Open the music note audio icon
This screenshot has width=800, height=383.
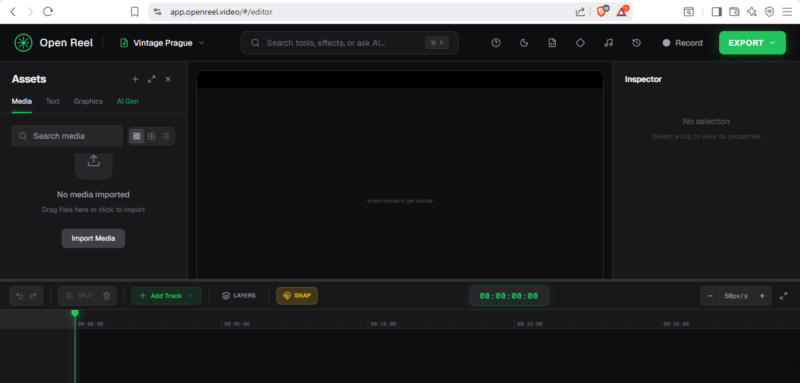(608, 43)
